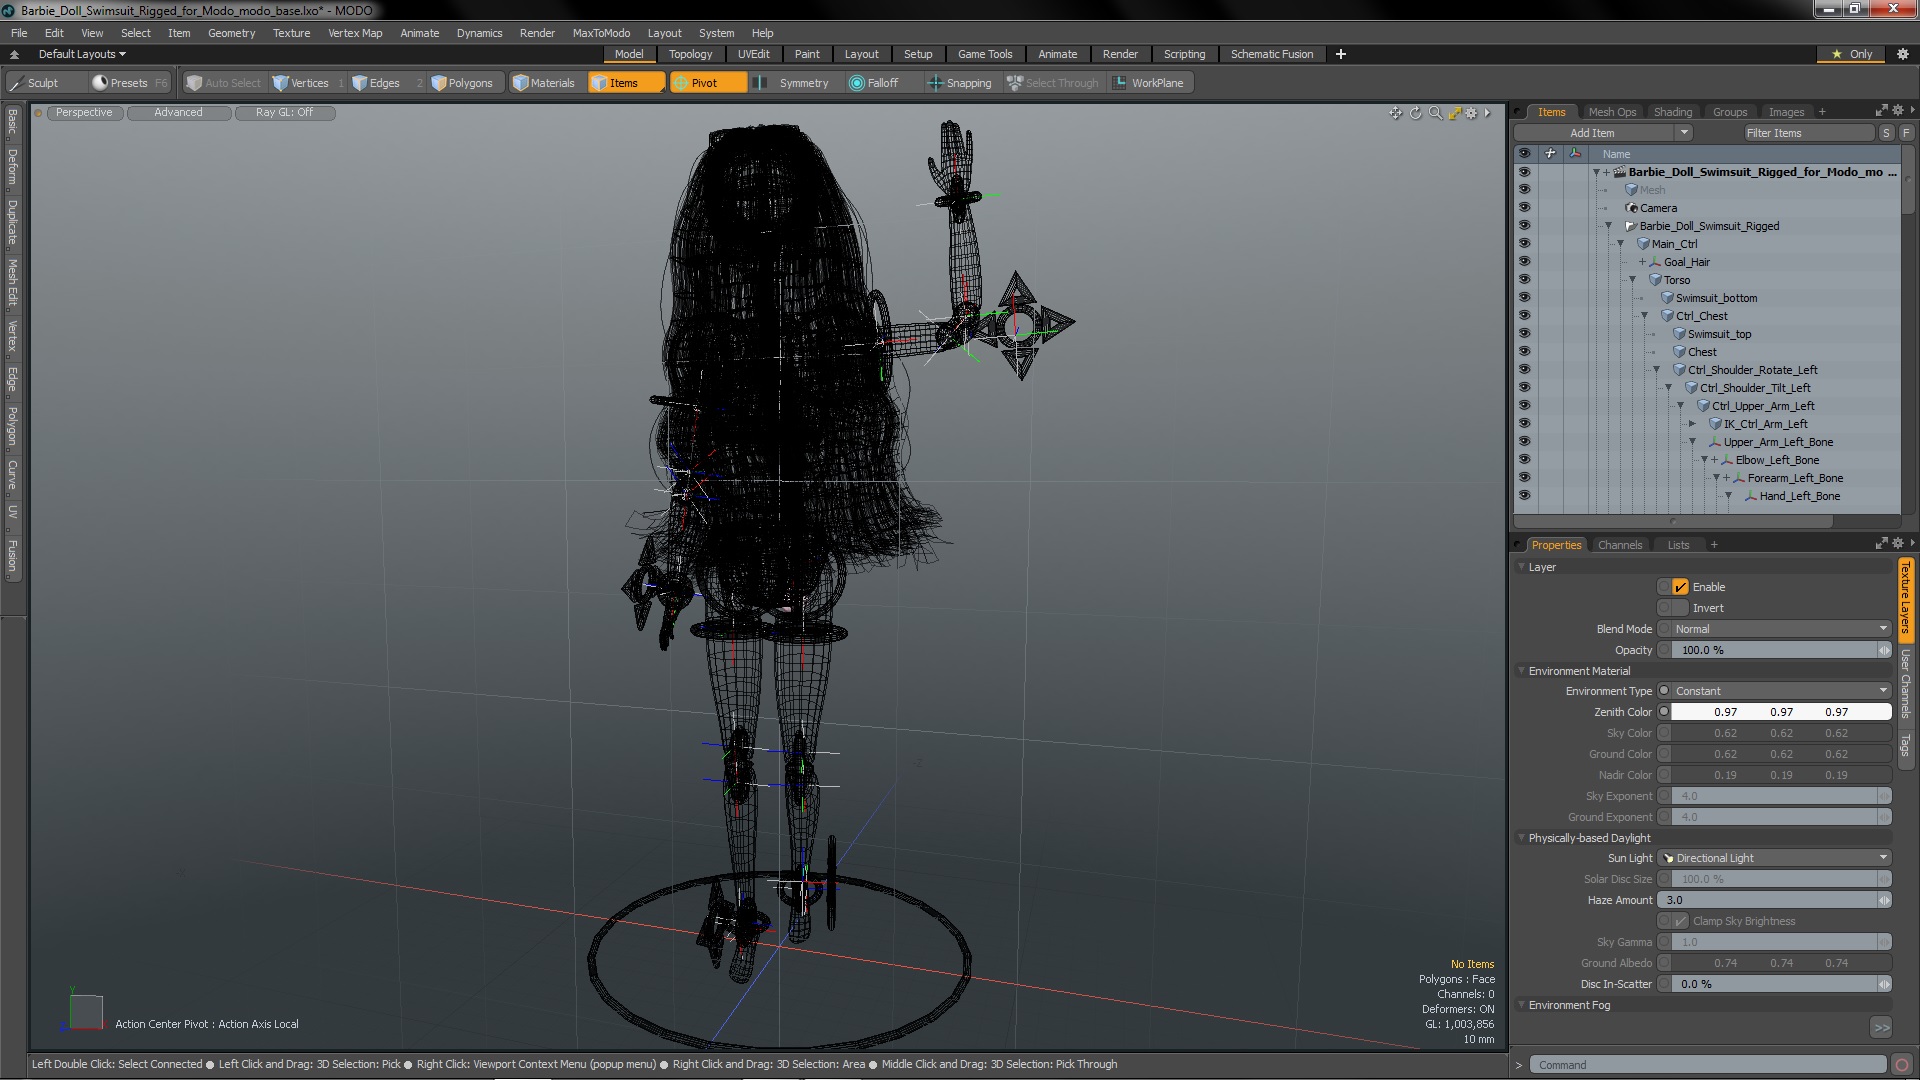Click the Pivot mode button

(x=707, y=83)
